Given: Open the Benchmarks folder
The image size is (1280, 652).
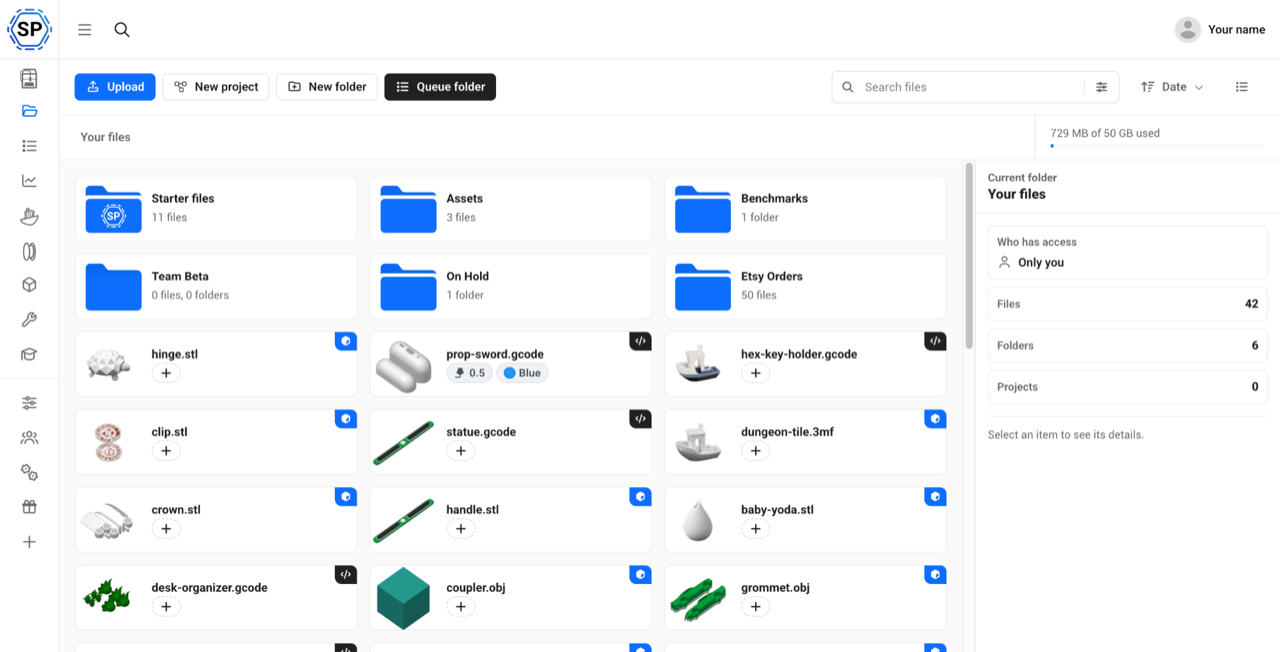Looking at the screenshot, I should (x=806, y=208).
